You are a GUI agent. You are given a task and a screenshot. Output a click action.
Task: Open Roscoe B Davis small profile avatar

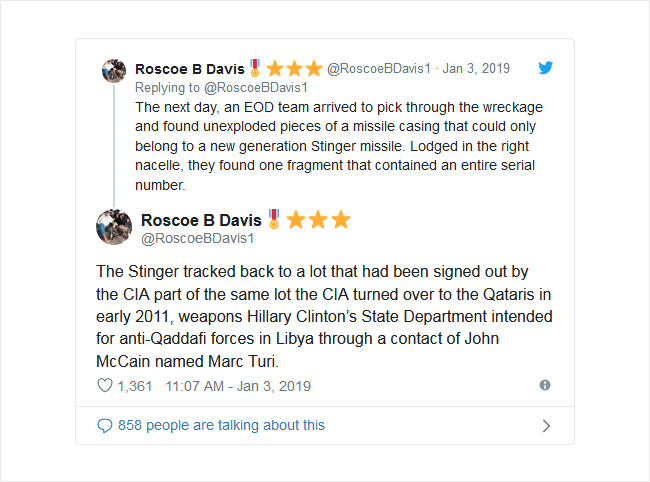114,71
